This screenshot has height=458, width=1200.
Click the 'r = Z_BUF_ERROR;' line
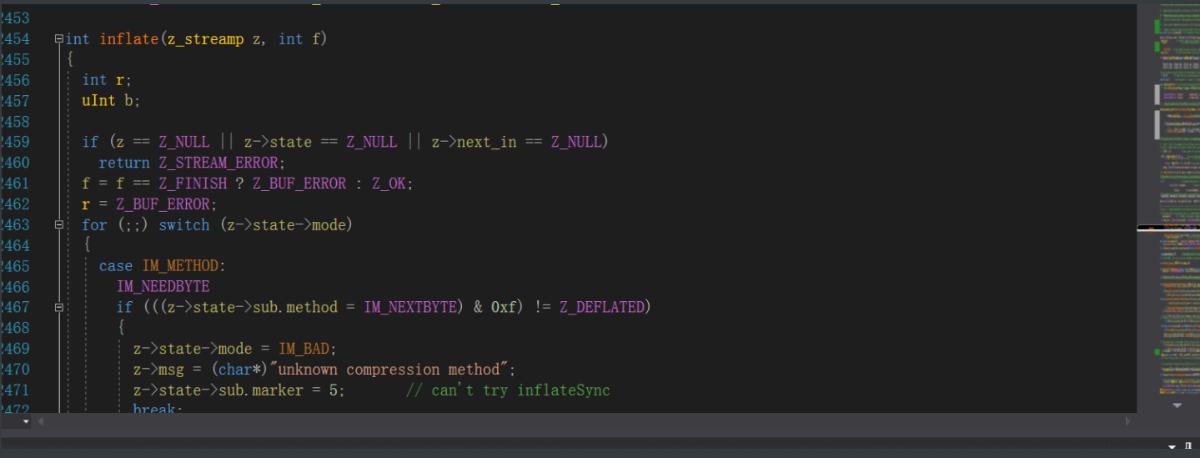149,203
